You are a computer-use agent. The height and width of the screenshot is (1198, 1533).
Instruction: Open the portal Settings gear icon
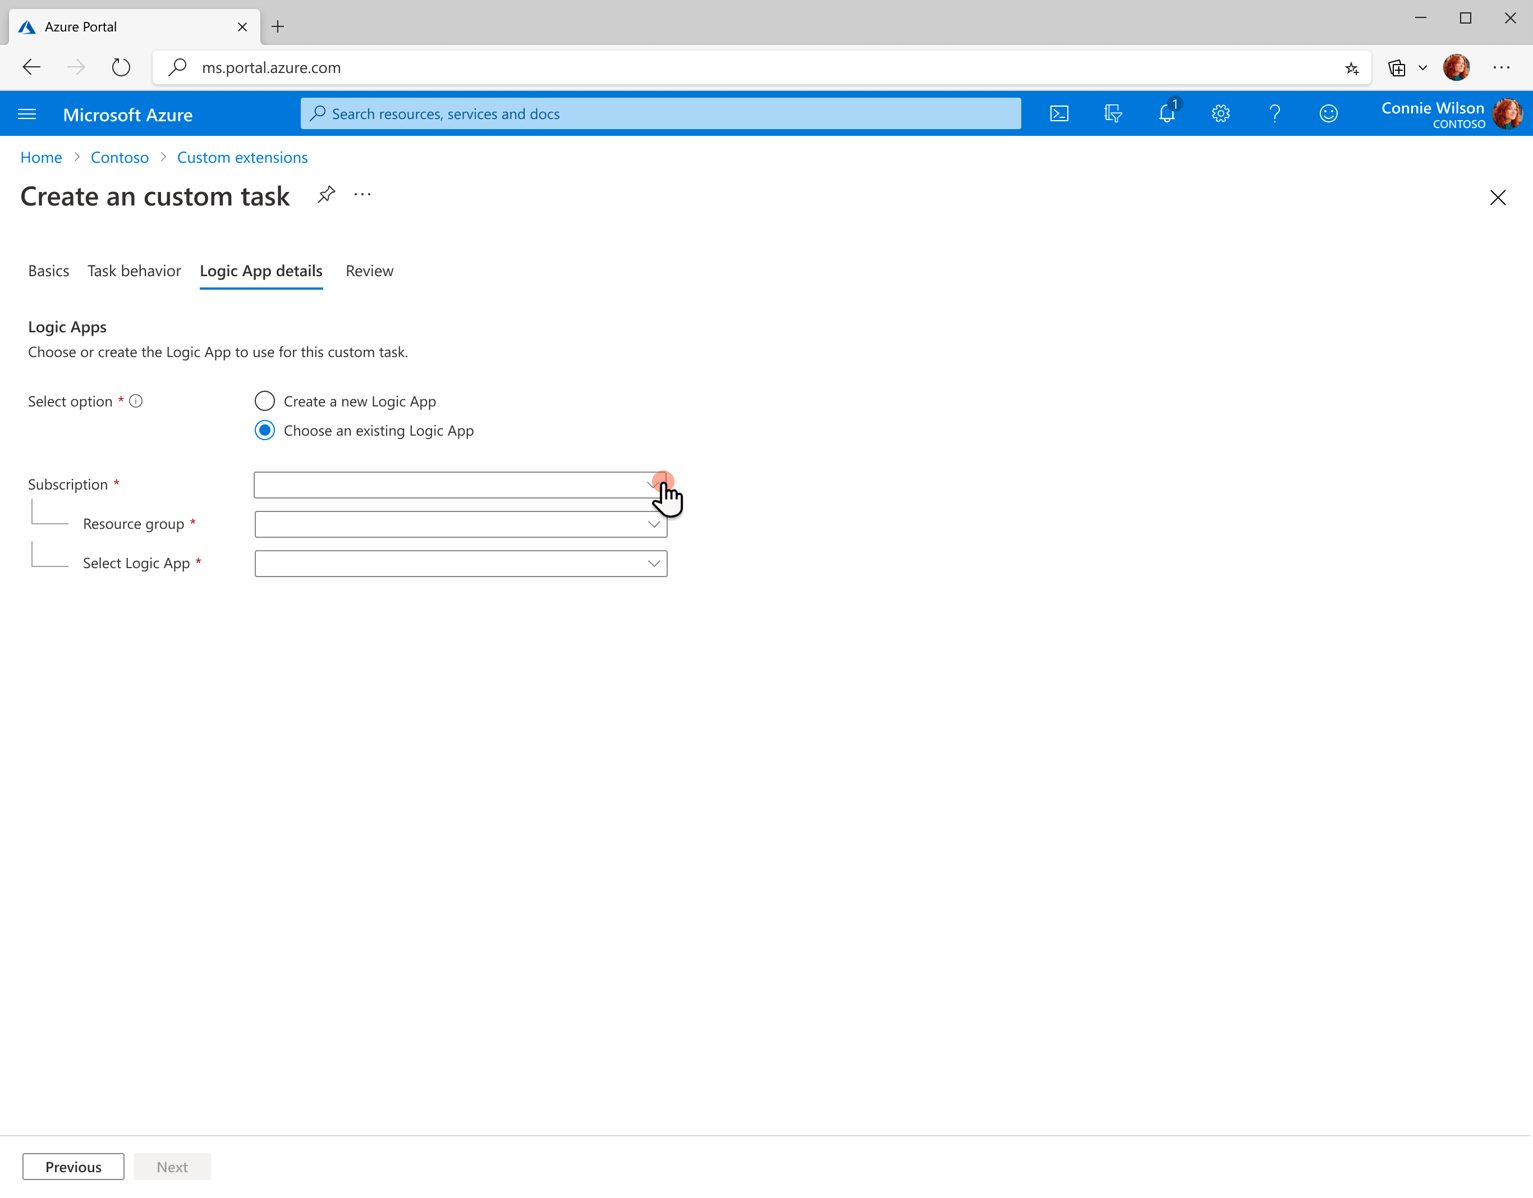[x=1220, y=113]
